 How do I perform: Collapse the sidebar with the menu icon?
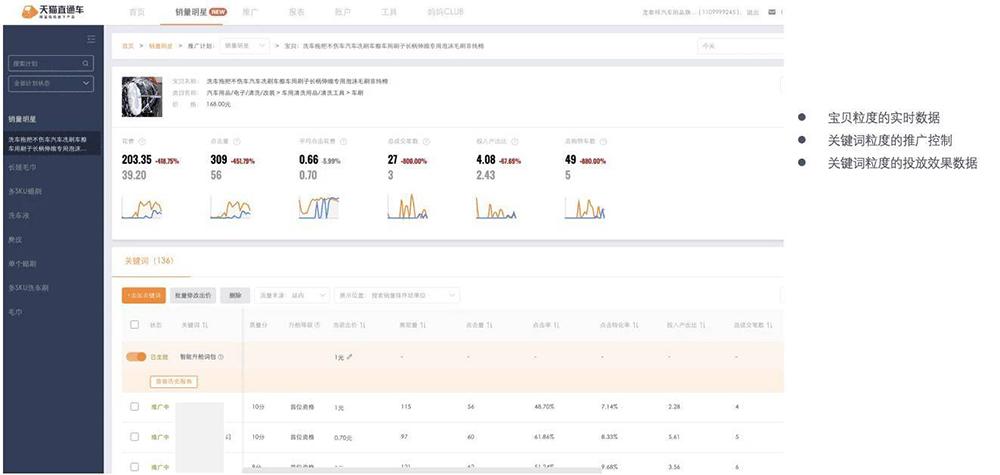click(91, 39)
